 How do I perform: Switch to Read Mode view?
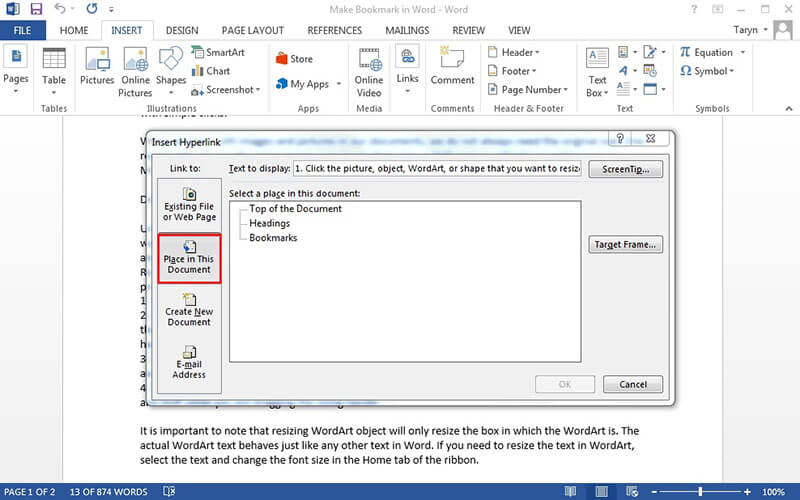pyautogui.click(x=570, y=492)
